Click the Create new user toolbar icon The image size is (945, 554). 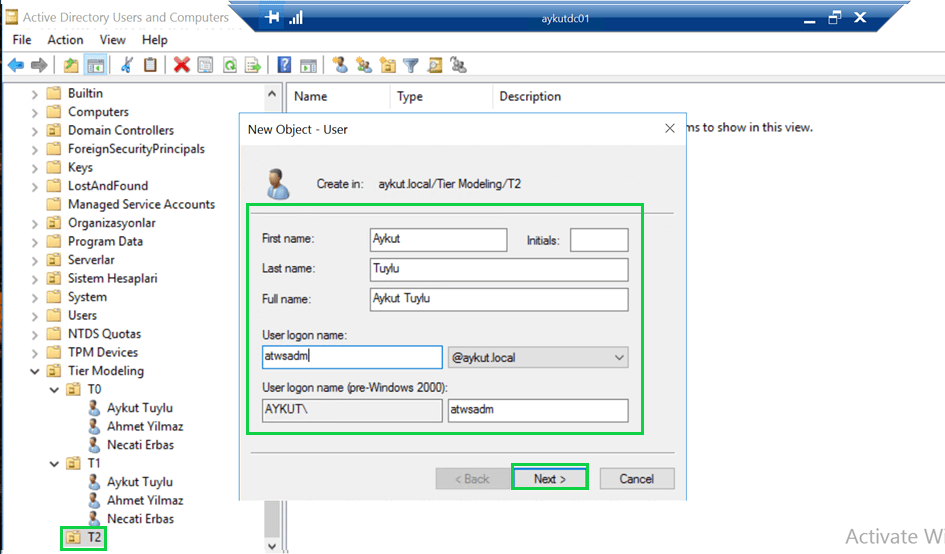[x=340, y=65]
